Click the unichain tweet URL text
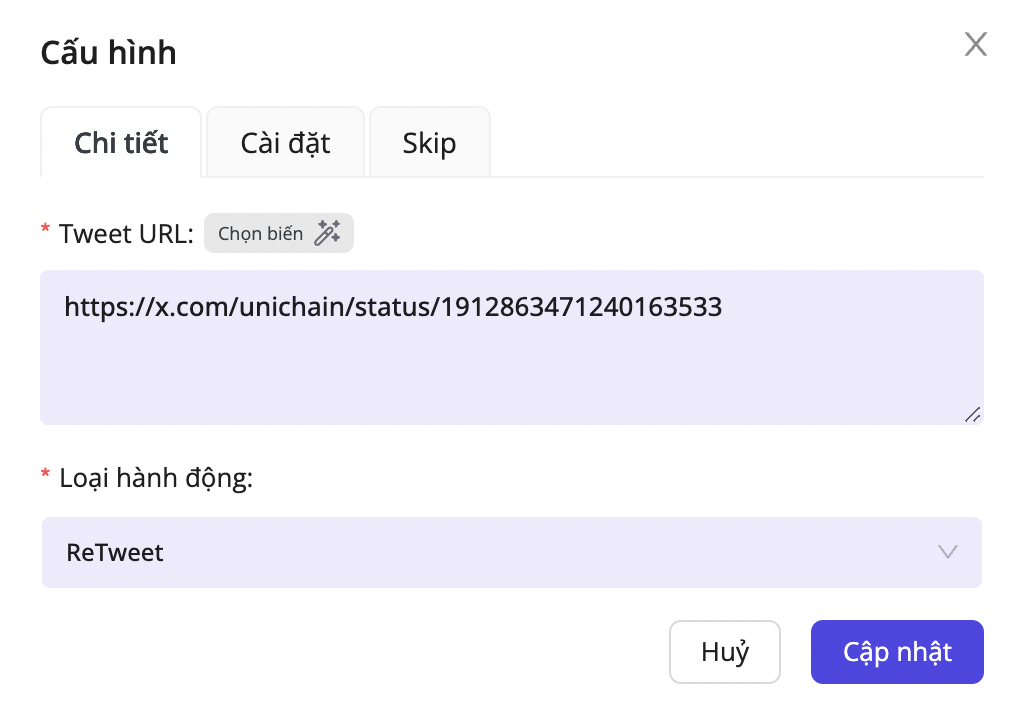Image resolution: width=1018 pixels, height=712 pixels. point(392,307)
